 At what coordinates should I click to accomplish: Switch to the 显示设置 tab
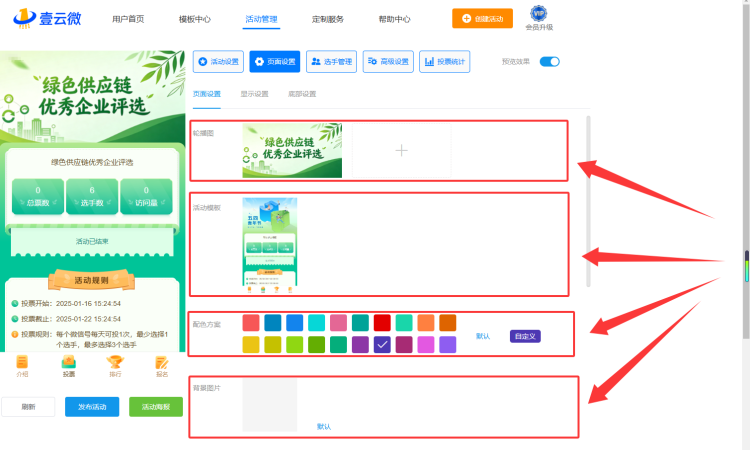[254, 94]
